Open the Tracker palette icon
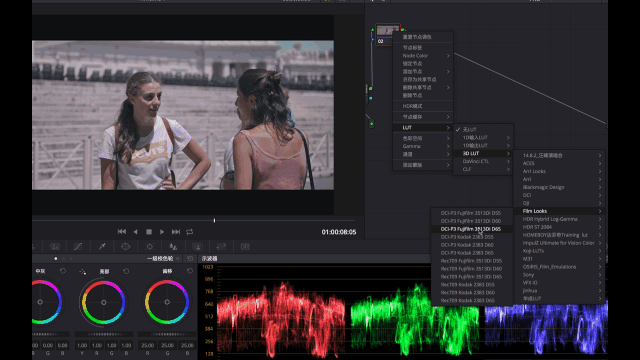Image resolution: width=640 pixels, height=360 pixels. coord(150,247)
